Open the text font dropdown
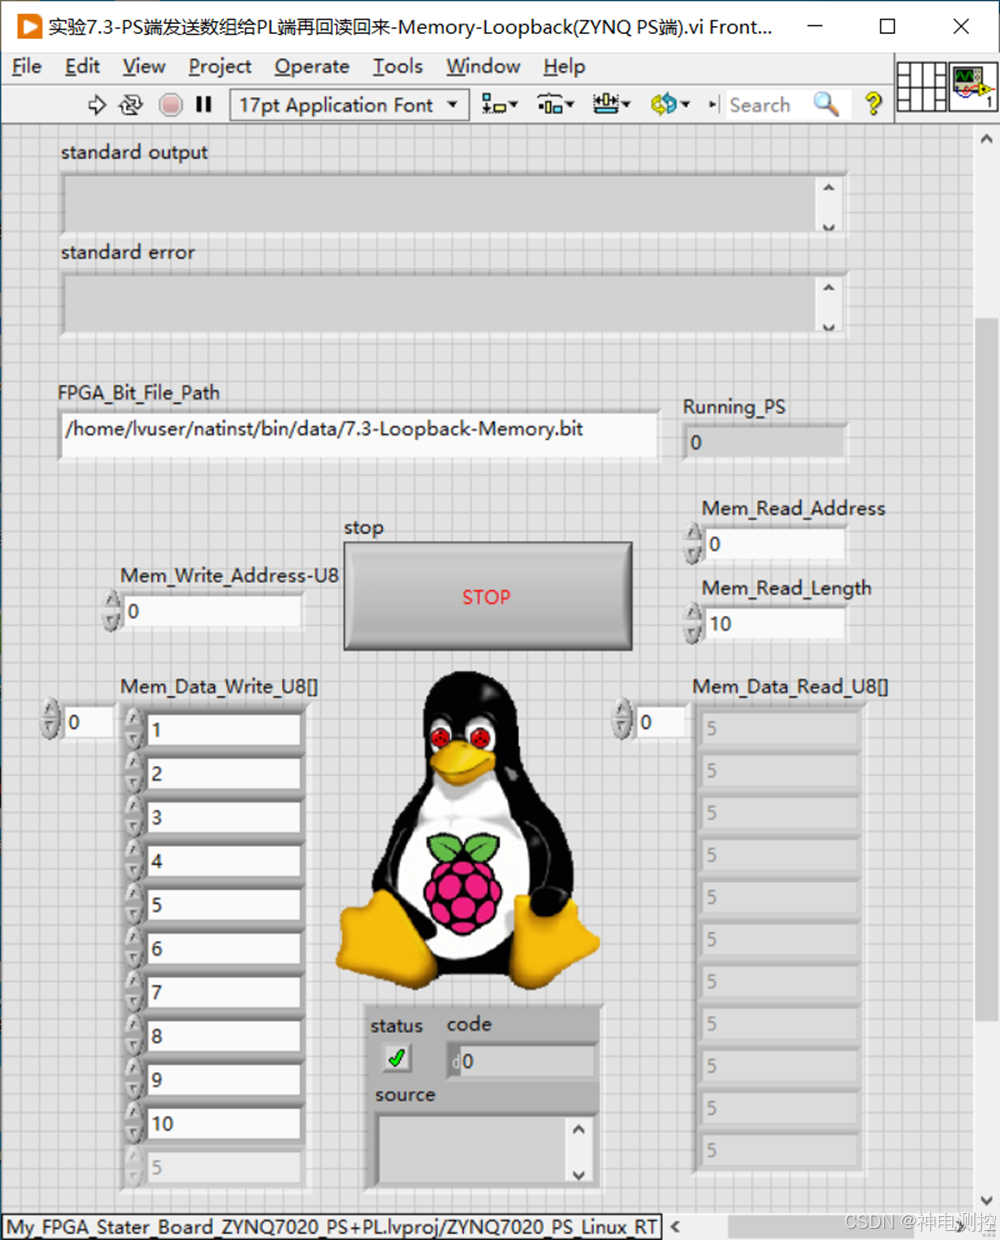The image size is (1000, 1240). click(349, 105)
